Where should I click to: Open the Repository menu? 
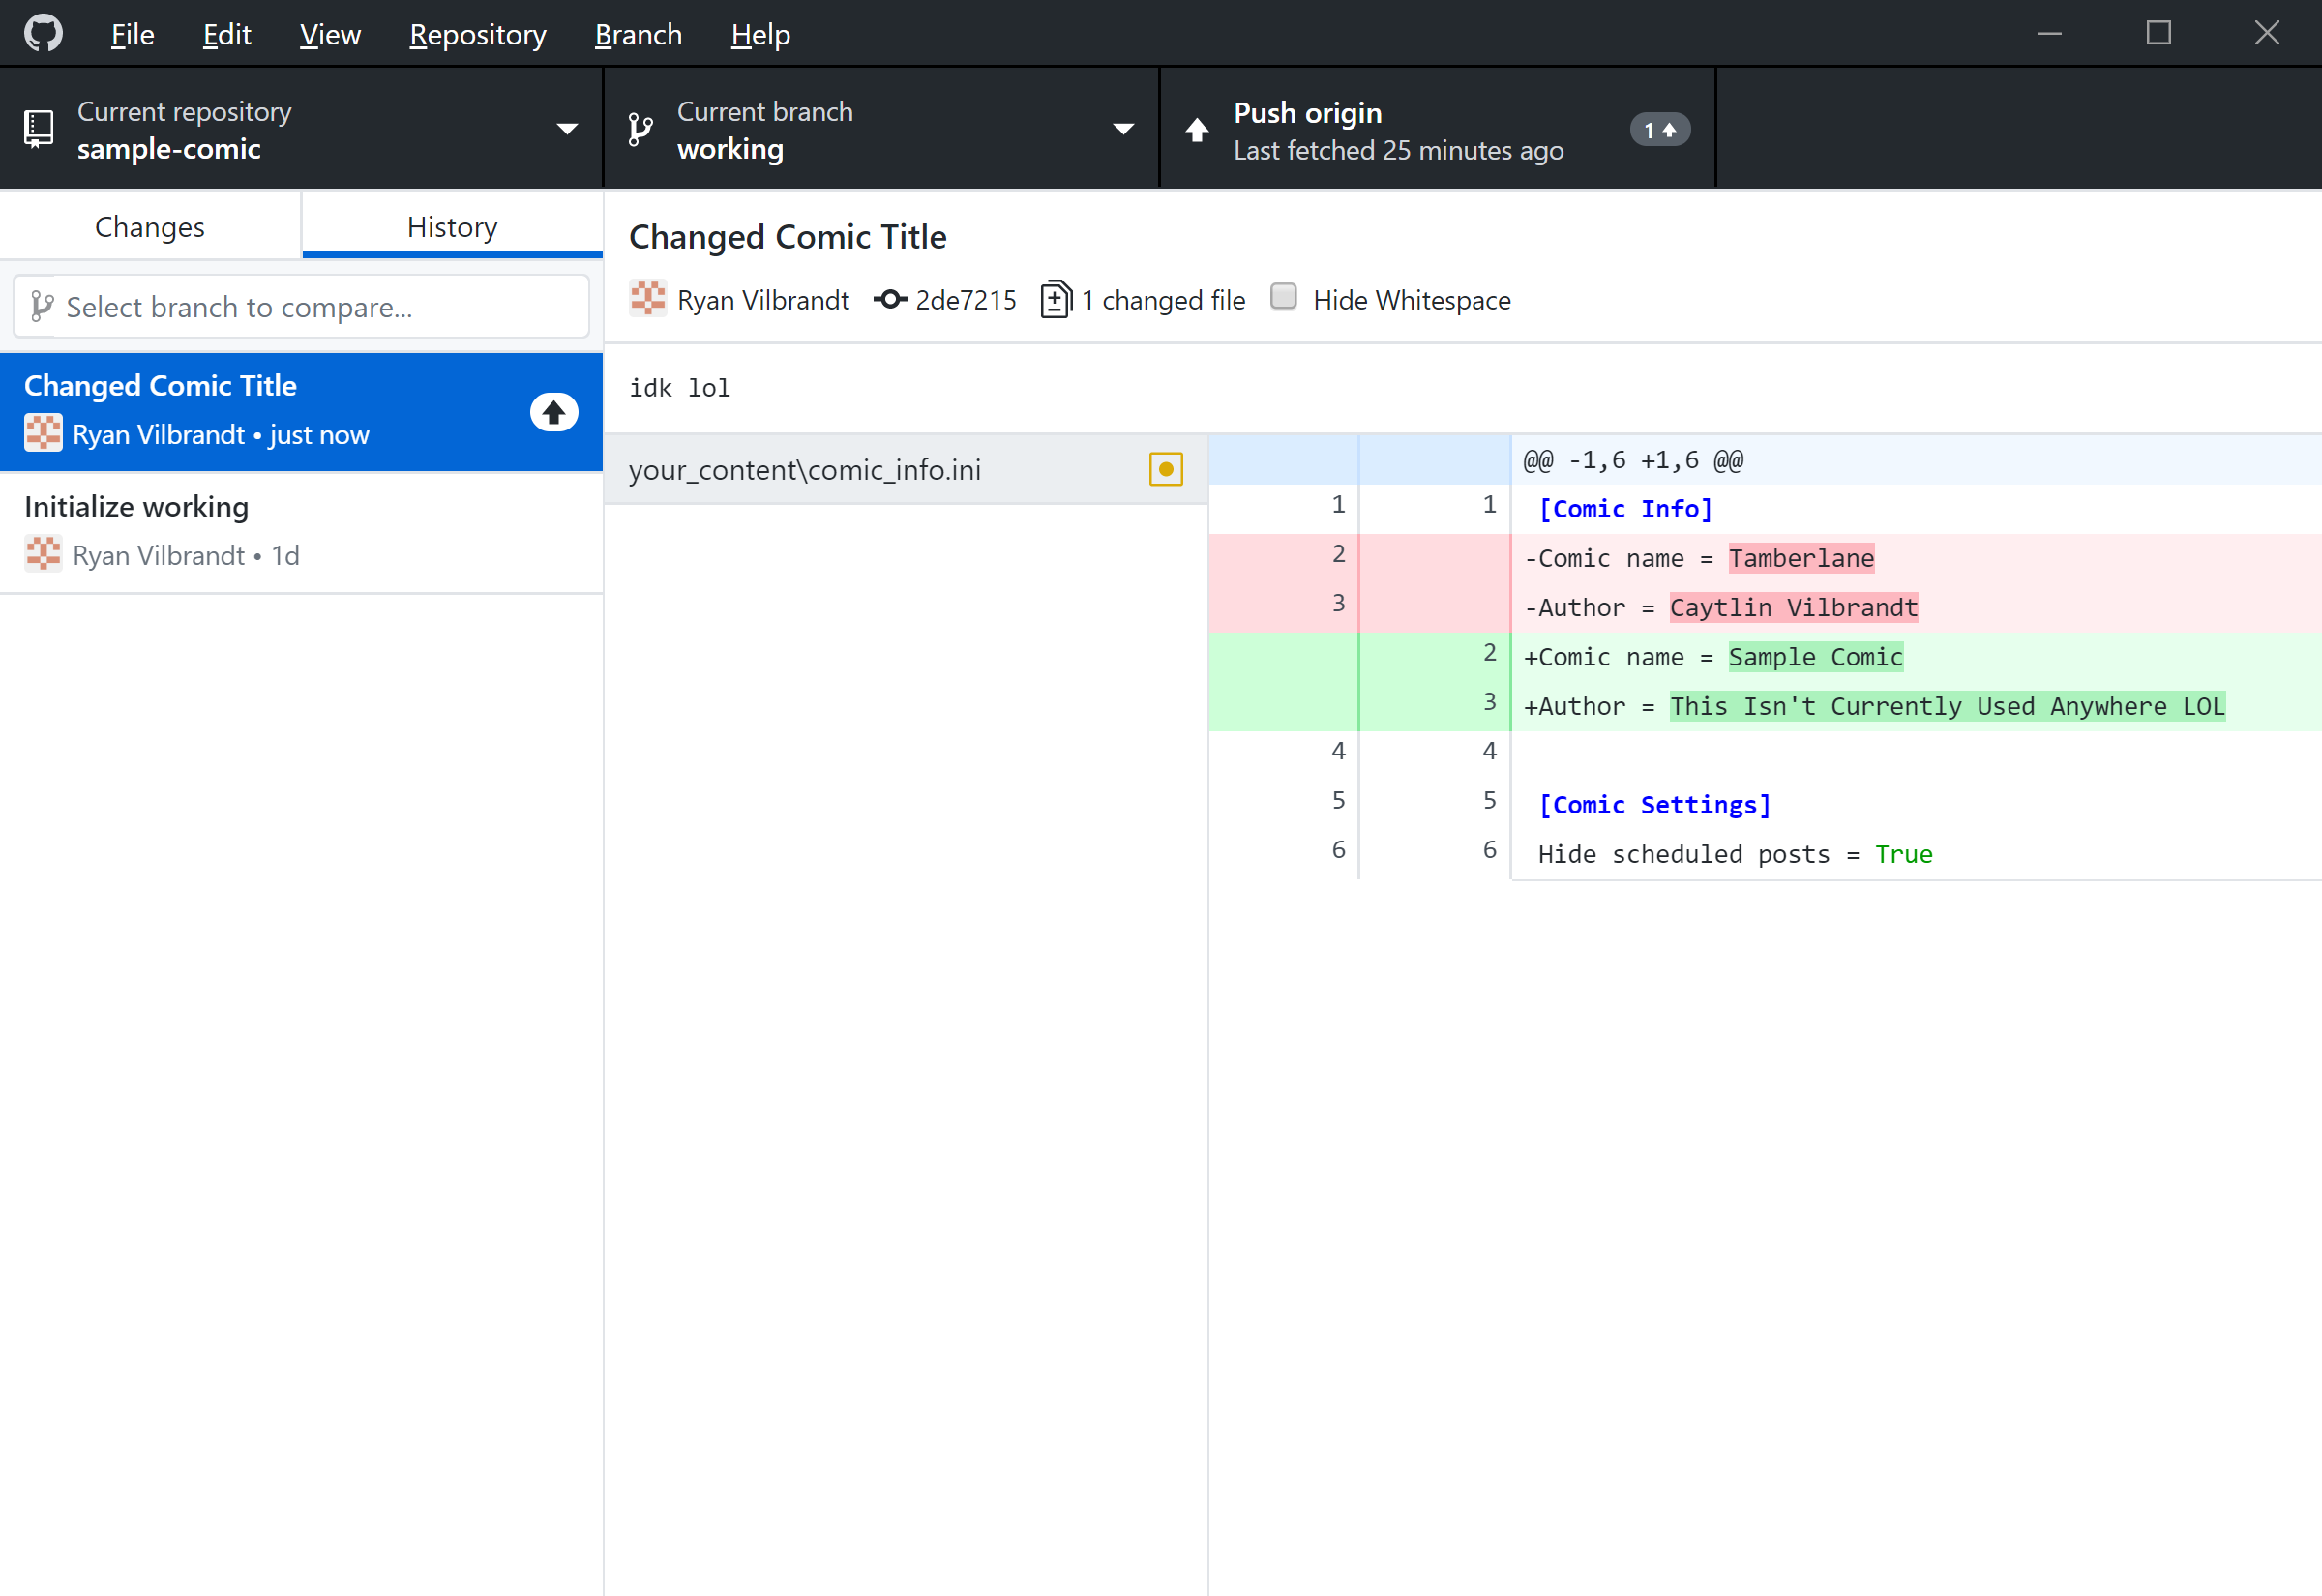(477, 35)
